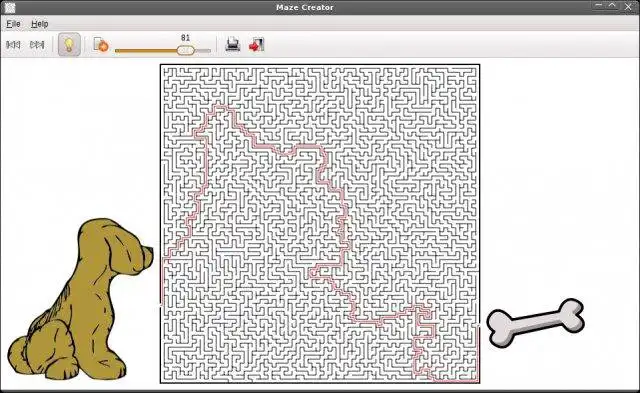Click the slider value 81 label

coord(185,38)
